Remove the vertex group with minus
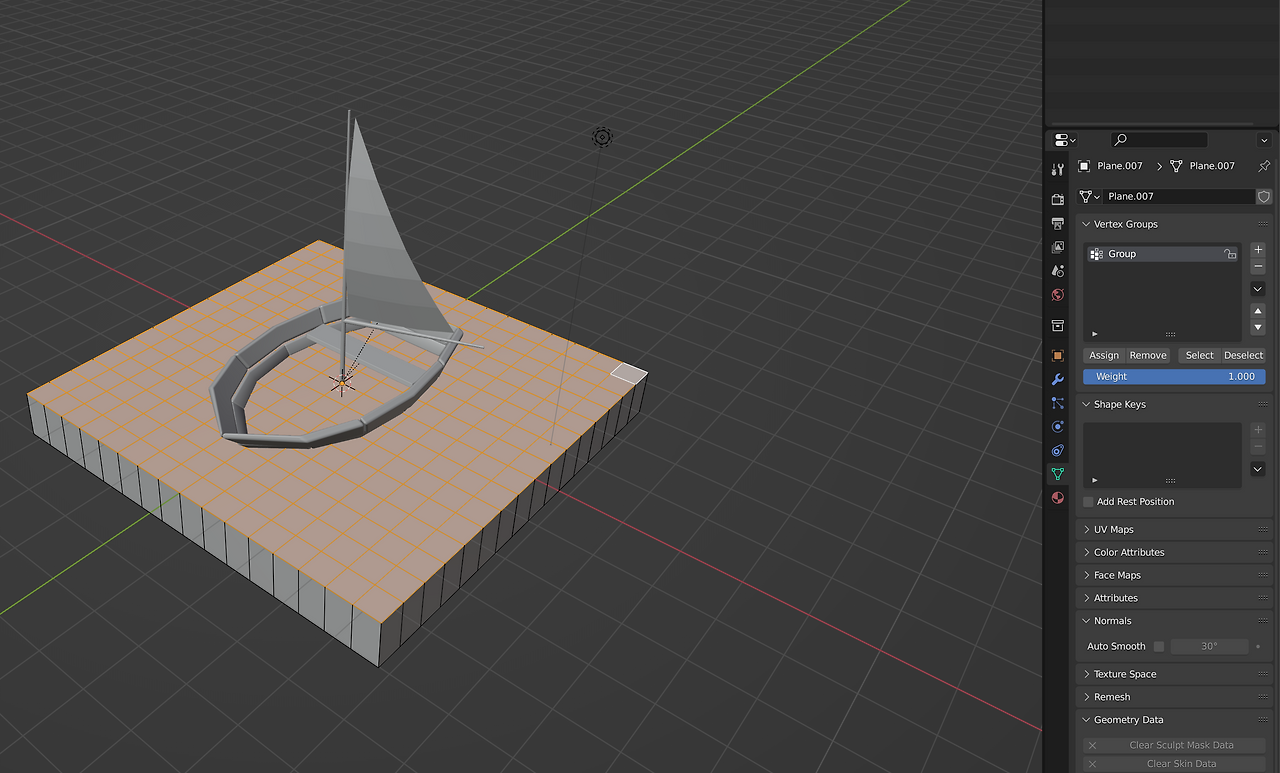Viewport: 1280px width, 773px height. [1258, 267]
